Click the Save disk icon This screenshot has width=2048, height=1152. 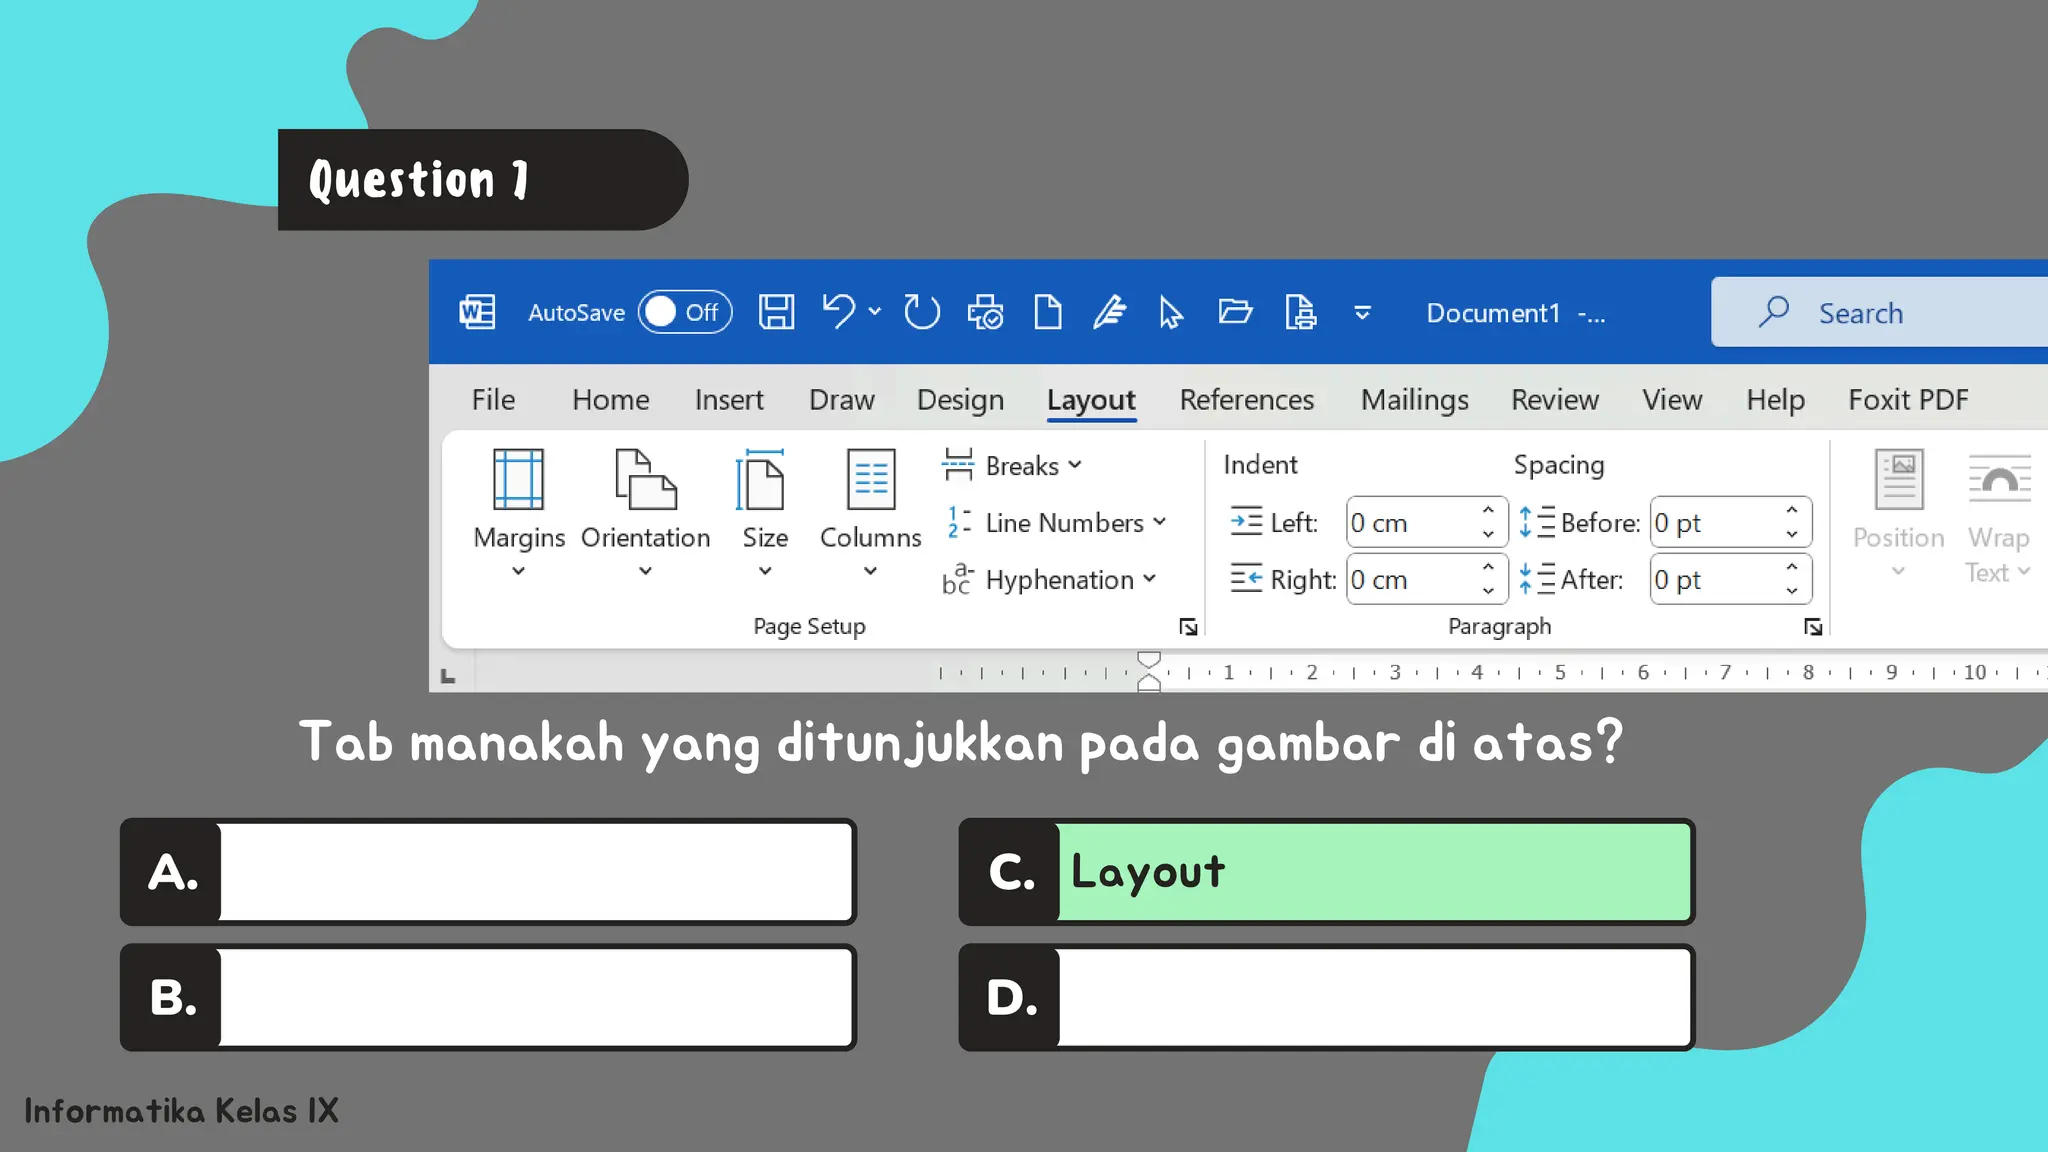click(776, 313)
